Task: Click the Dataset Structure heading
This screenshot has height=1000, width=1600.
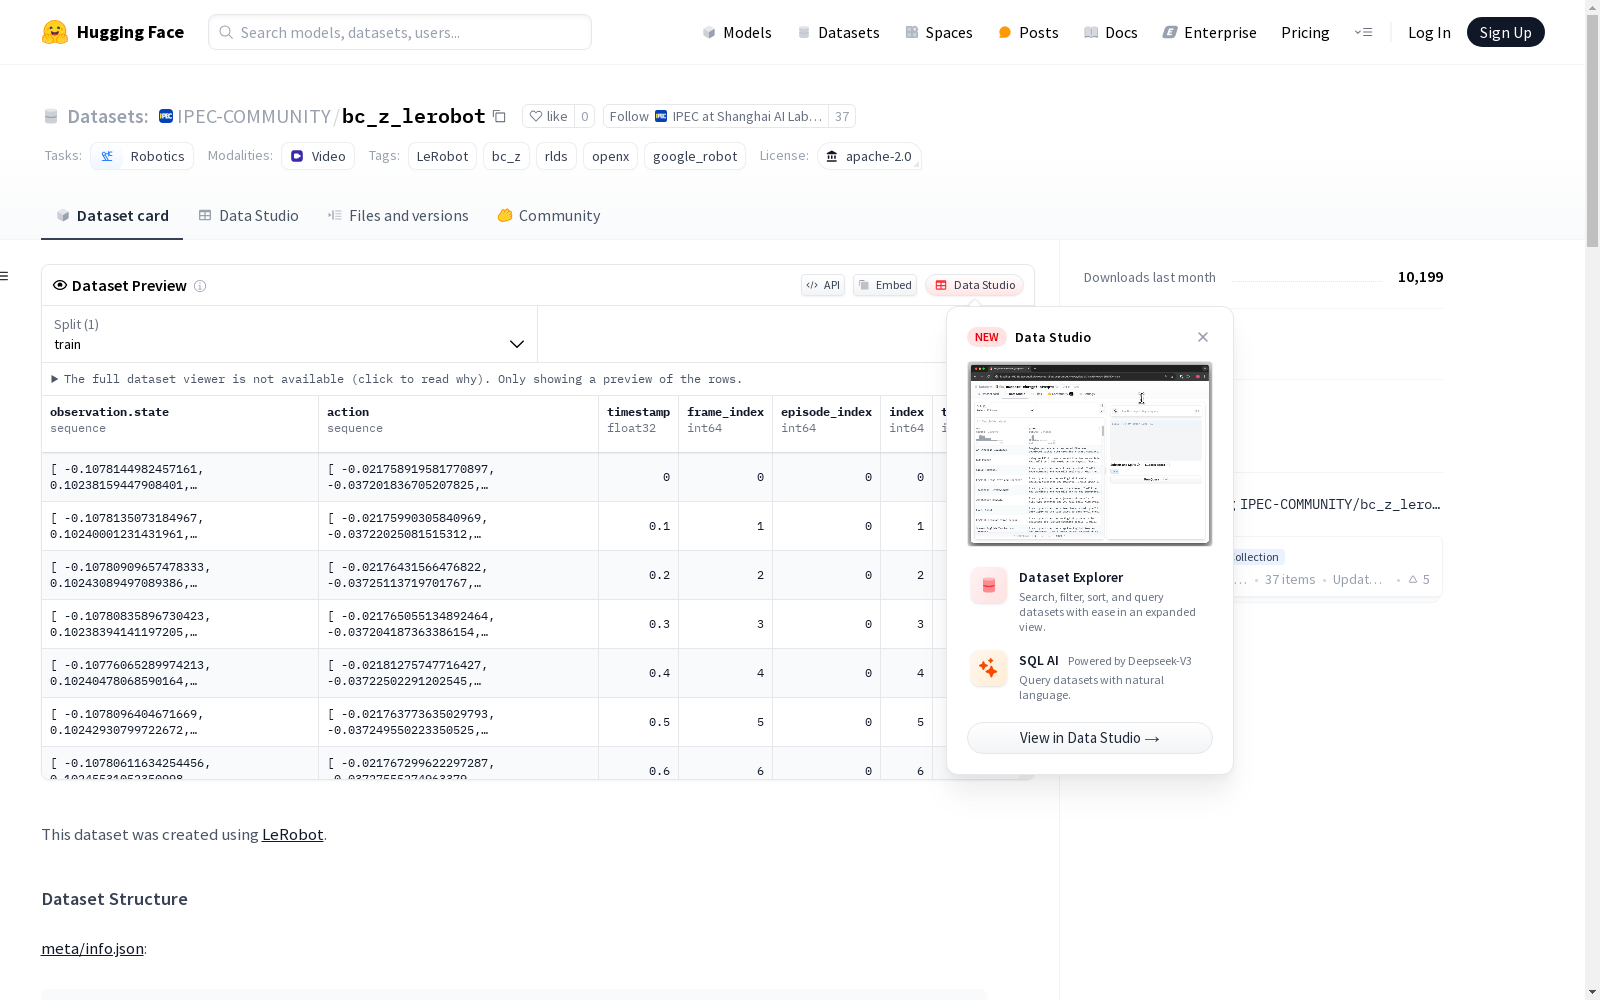Action: pos(115,899)
